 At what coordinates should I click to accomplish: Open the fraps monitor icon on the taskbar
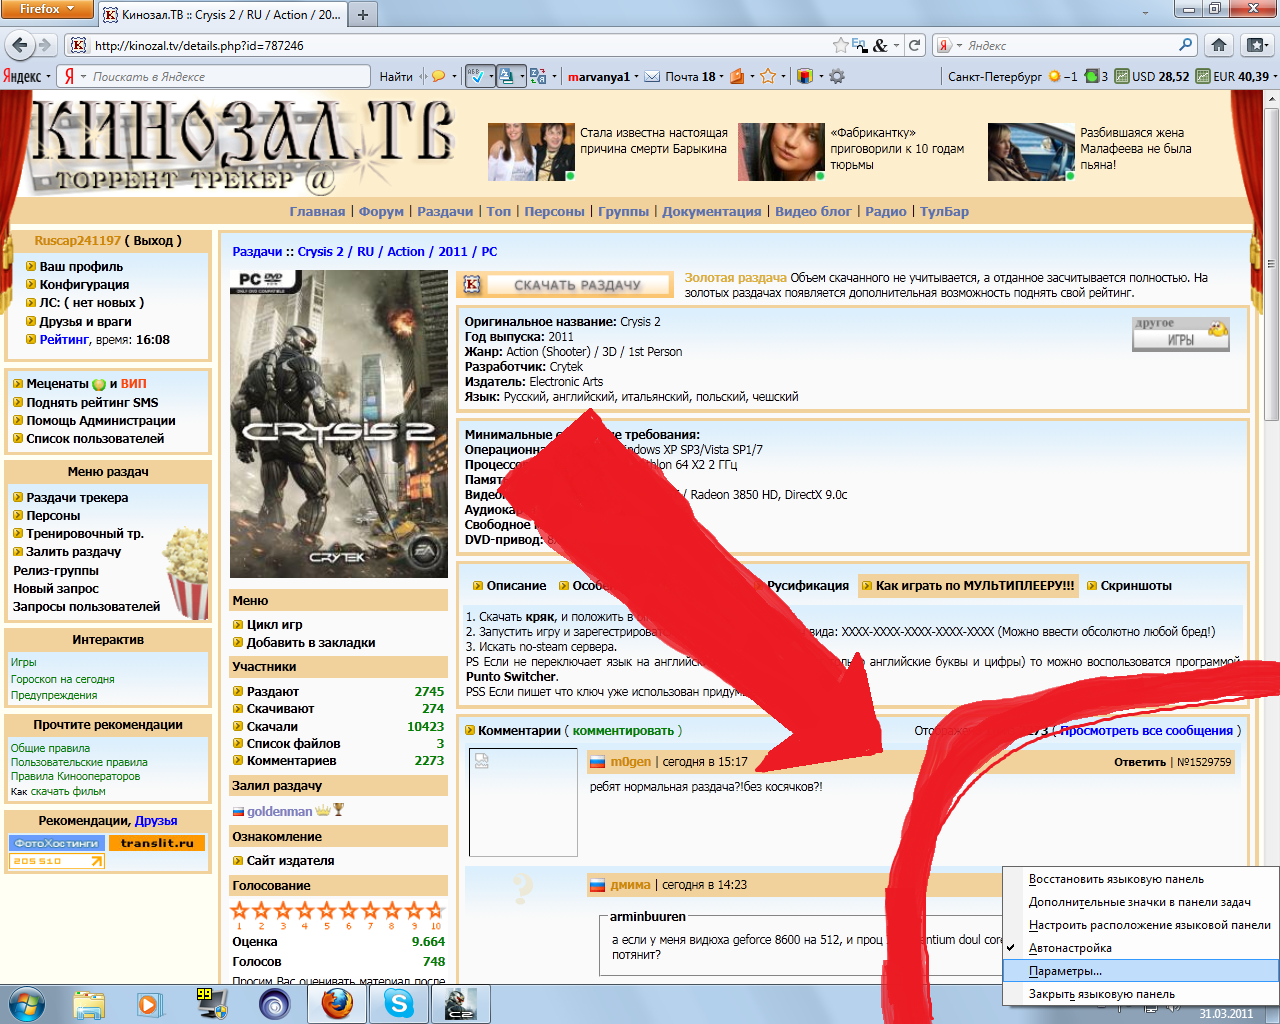pyautogui.click(x=212, y=1004)
